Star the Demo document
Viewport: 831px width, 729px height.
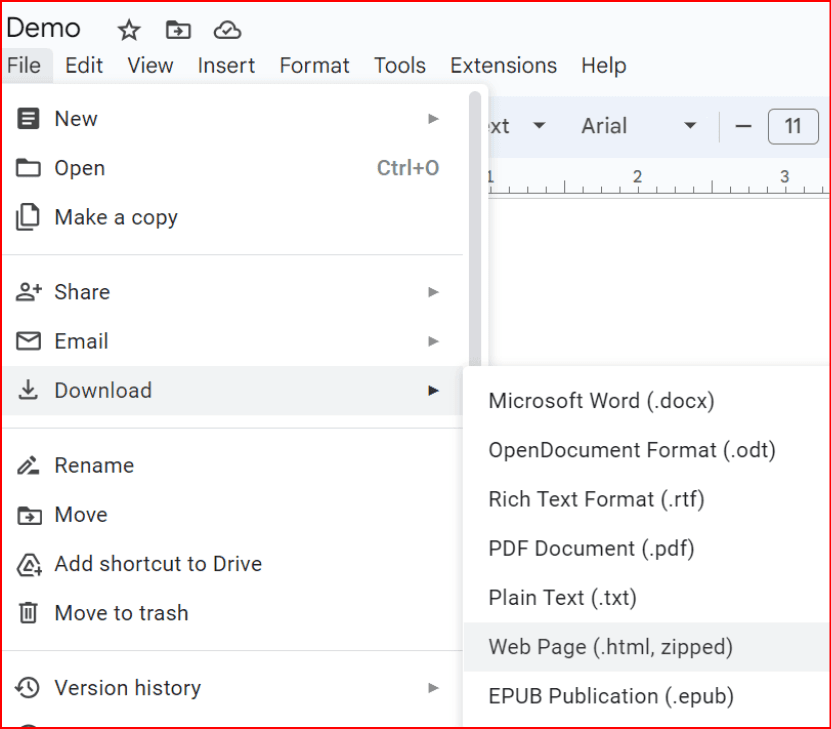pos(129,30)
